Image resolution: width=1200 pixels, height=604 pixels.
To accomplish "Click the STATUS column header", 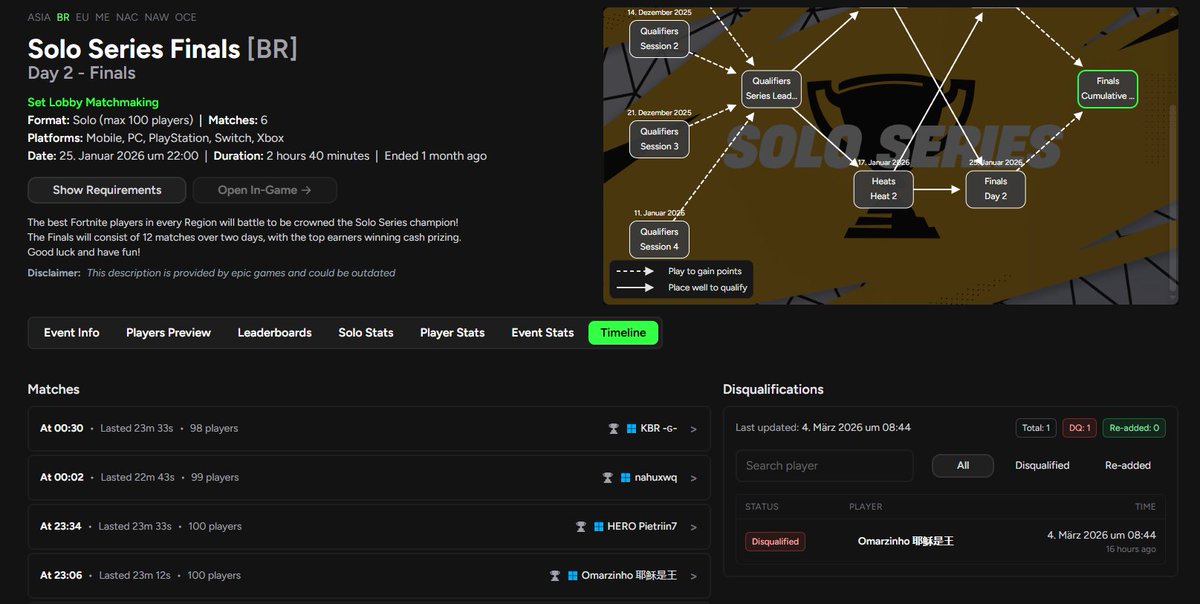I will coord(762,507).
